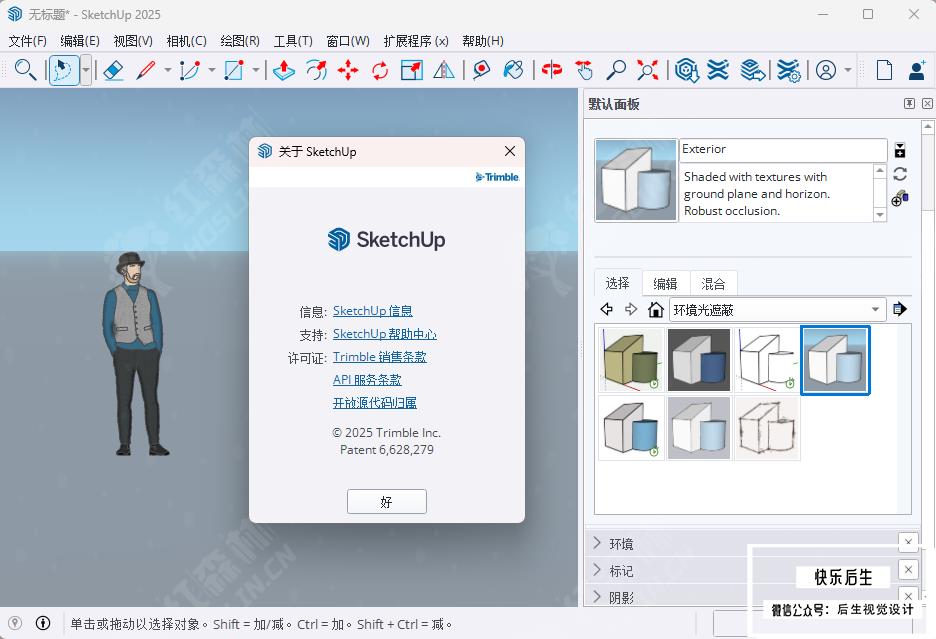Click the Home icon in styles browser
The height and width of the screenshot is (639, 936).
pyautogui.click(x=655, y=309)
